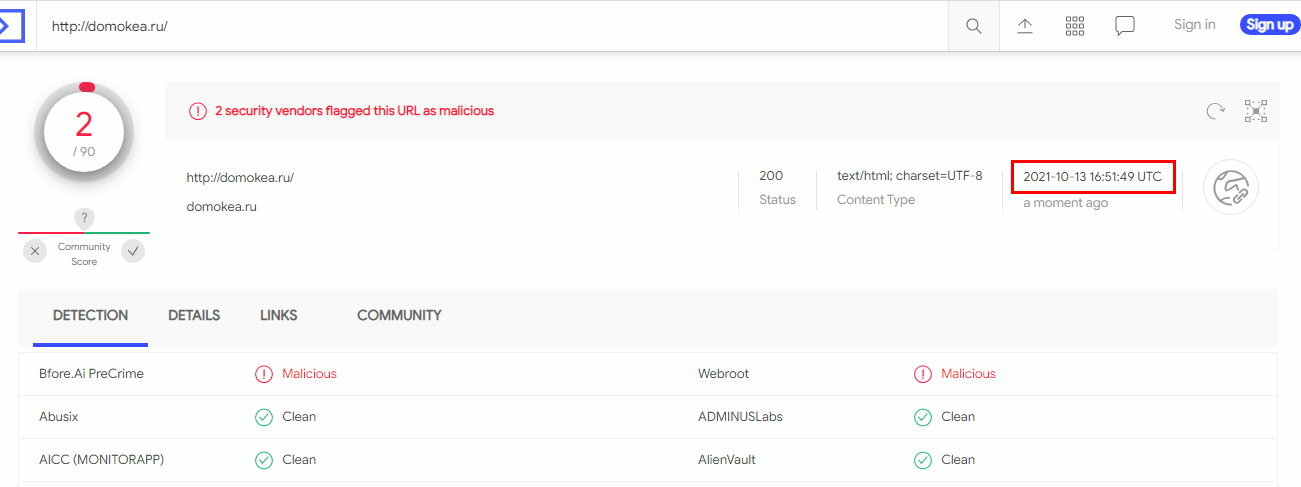Click the 2/90 detection score gauge
The height and width of the screenshot is (487, 1301).
click(x=84, y=132)
